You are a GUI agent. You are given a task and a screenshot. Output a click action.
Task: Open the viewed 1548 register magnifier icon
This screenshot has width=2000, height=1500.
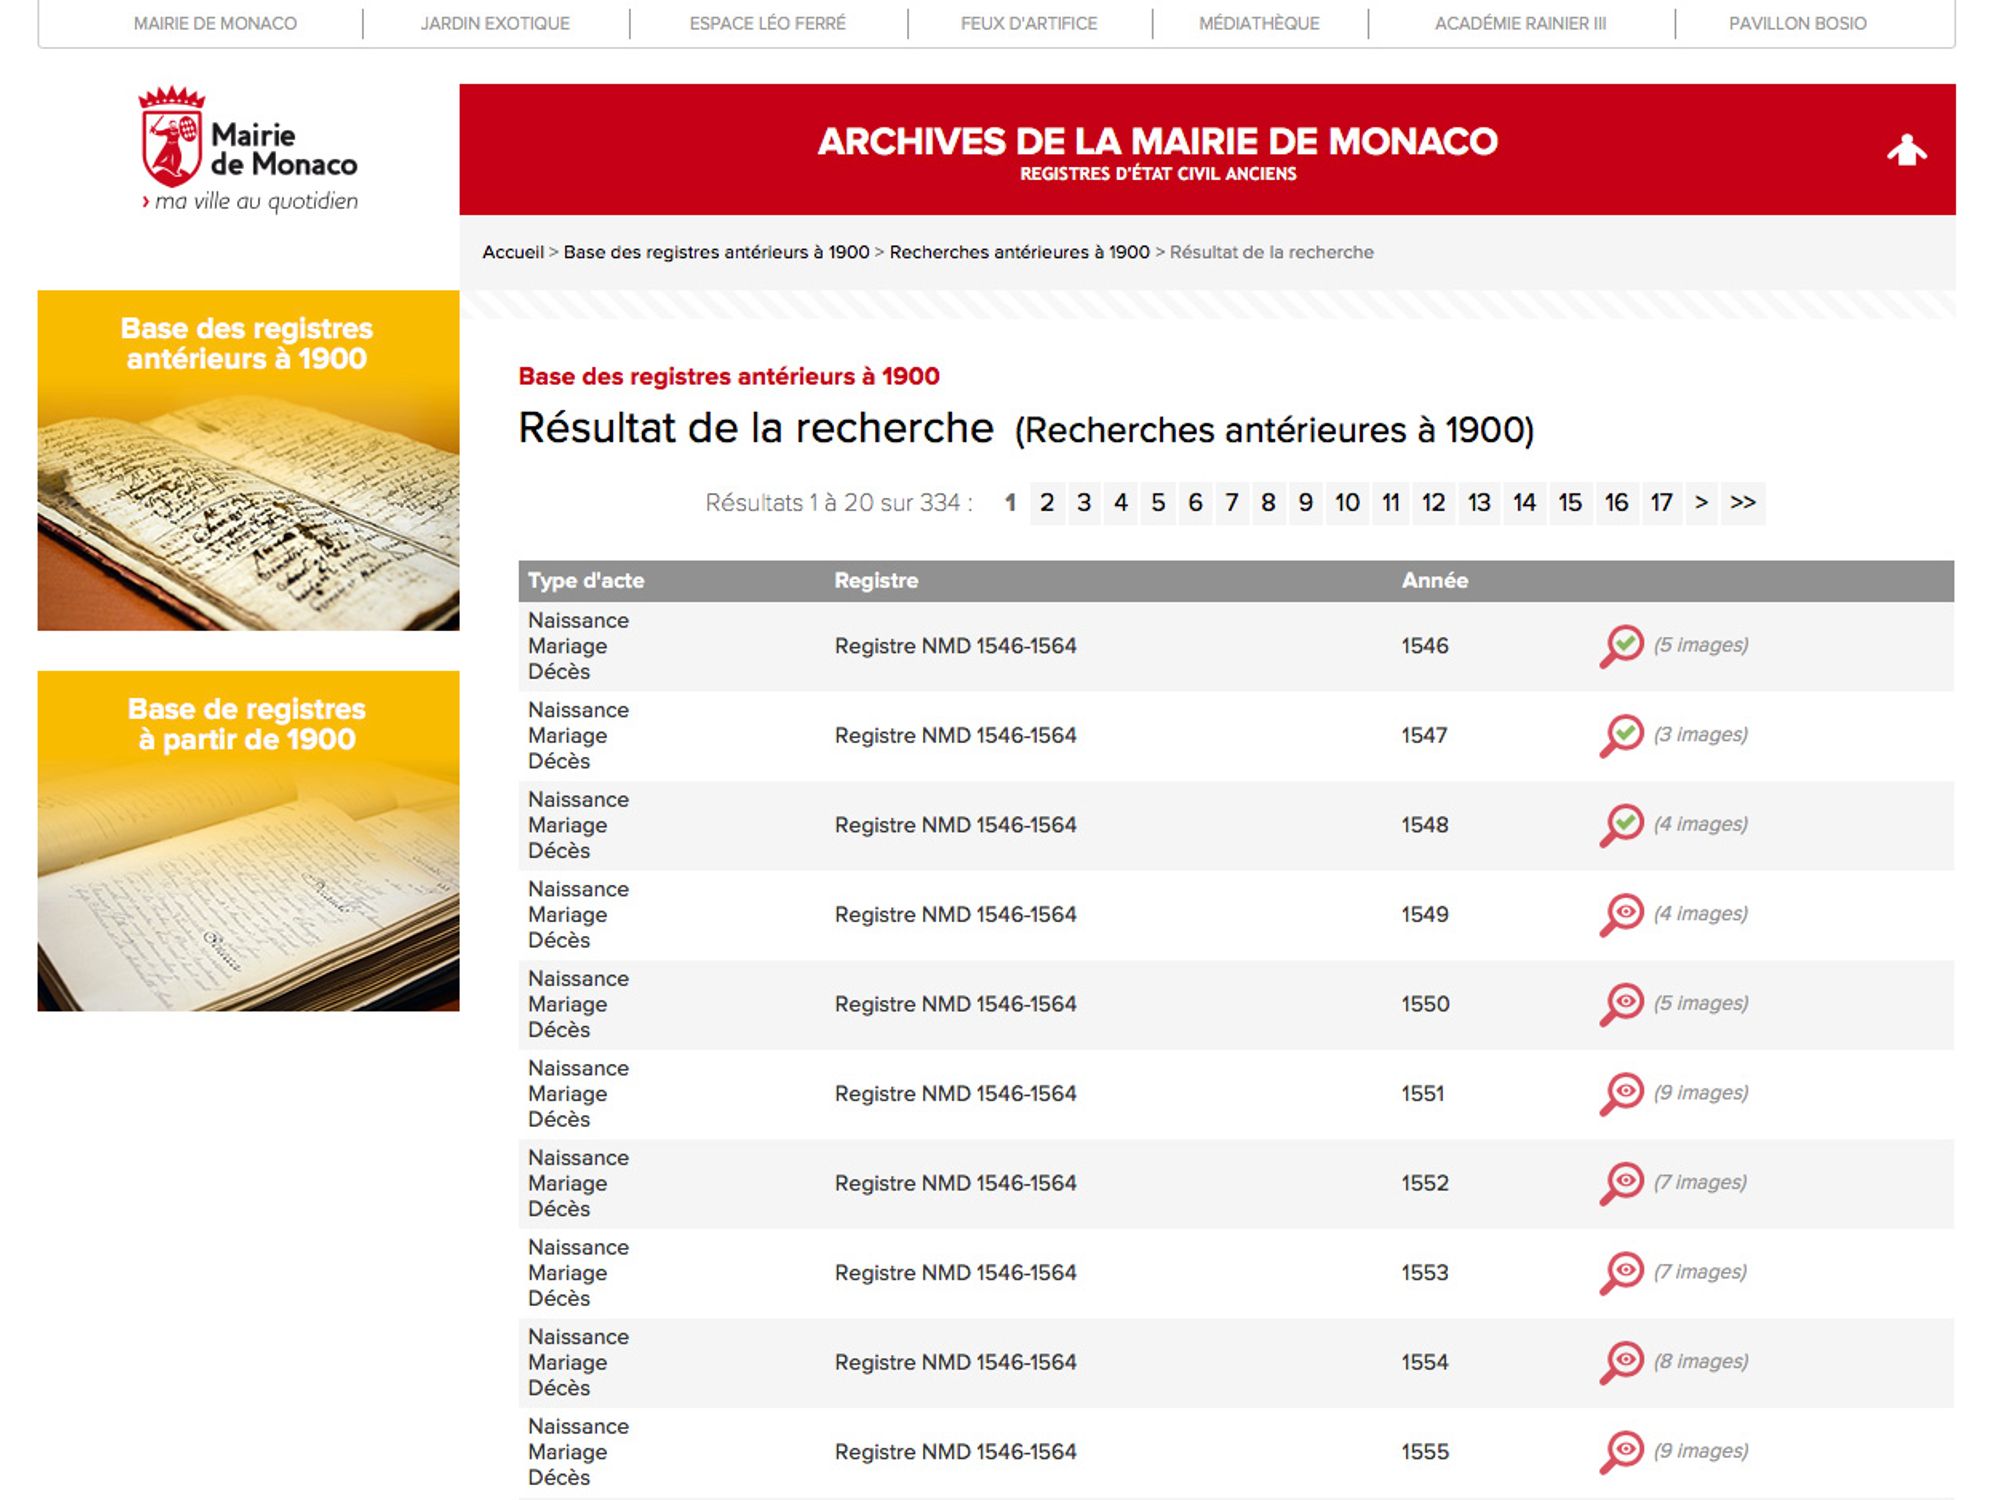coord(1622,824)
